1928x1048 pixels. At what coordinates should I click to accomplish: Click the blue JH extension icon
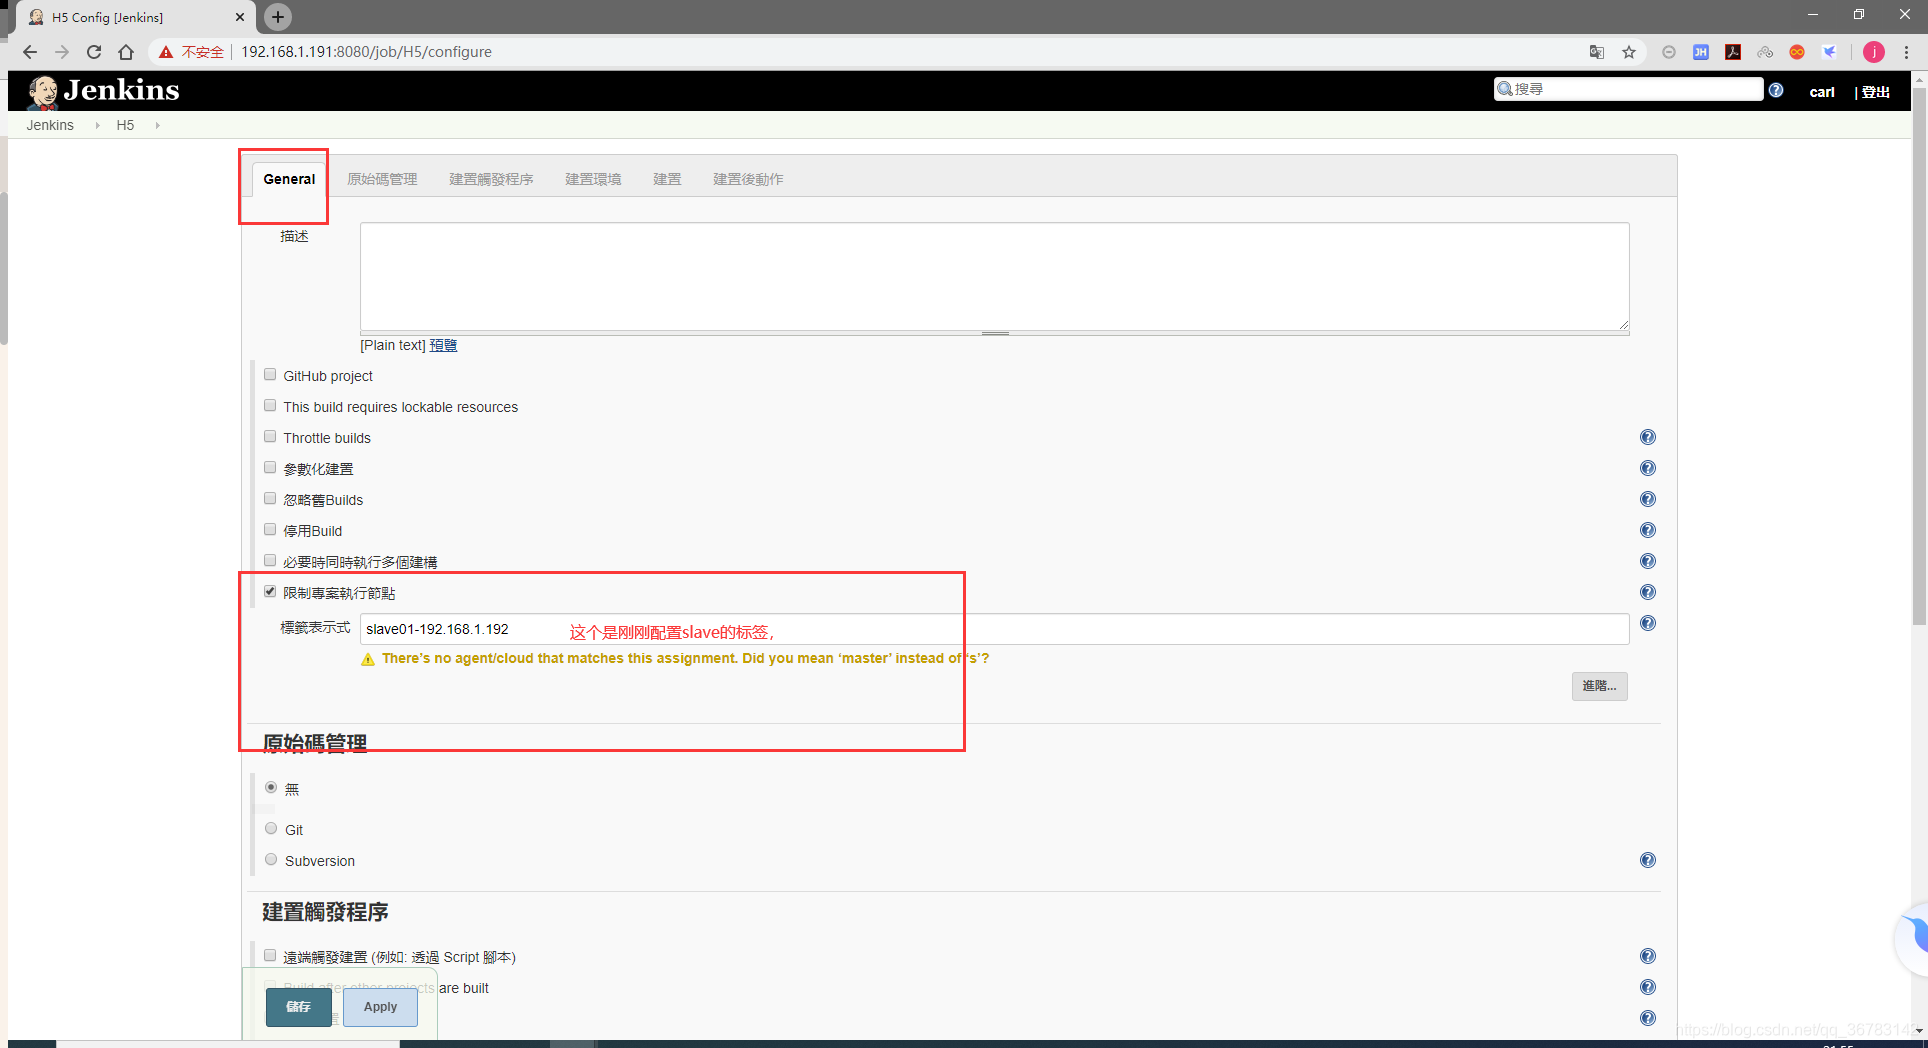coord(1701,52)
